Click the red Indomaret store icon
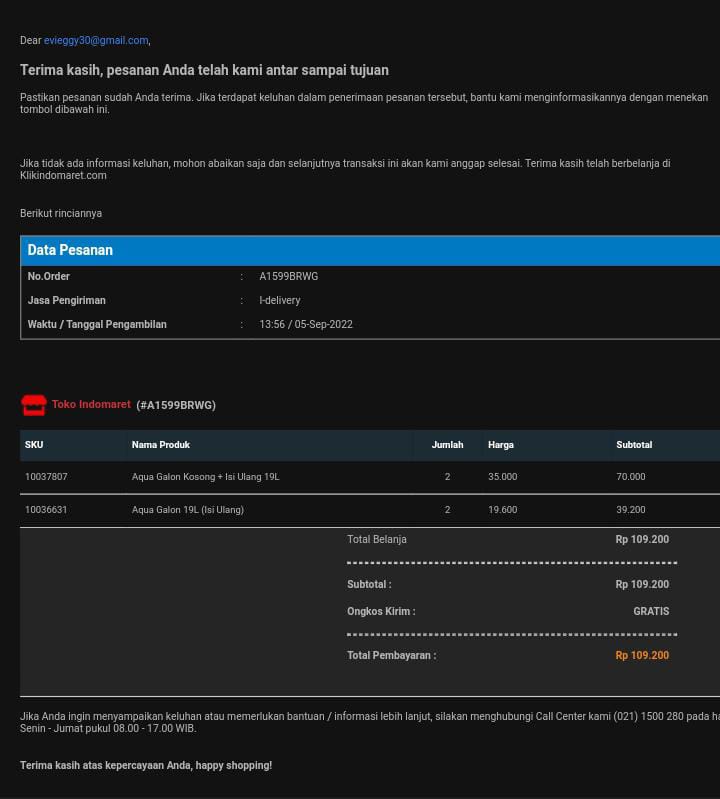720x799 pixels. point(34,405)
